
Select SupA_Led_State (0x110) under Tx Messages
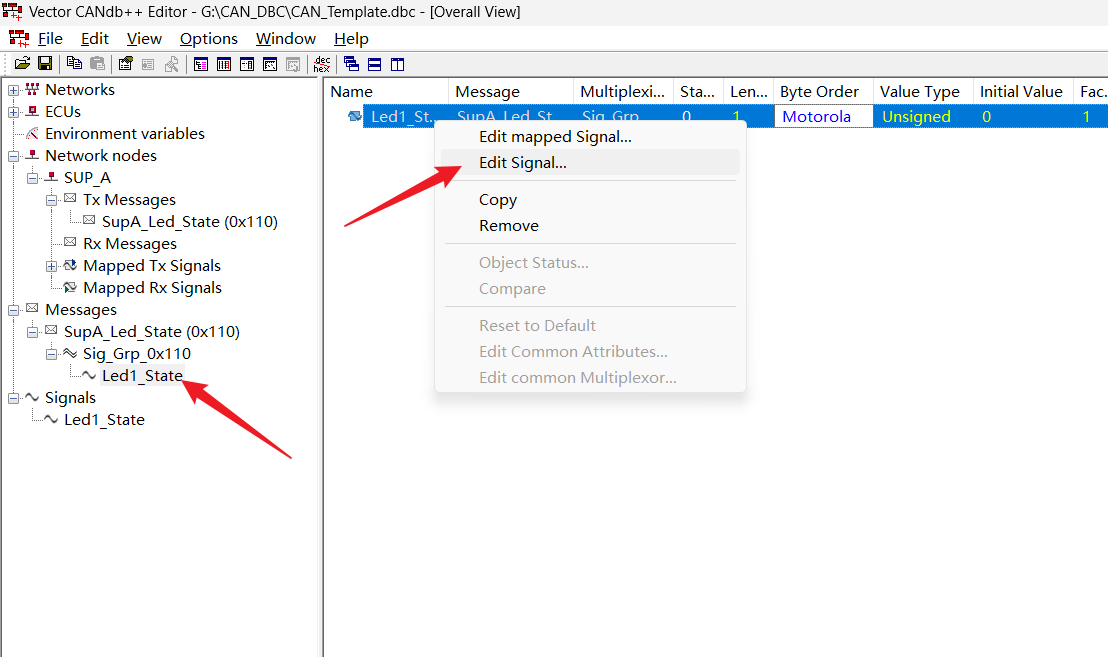[189, 222]
